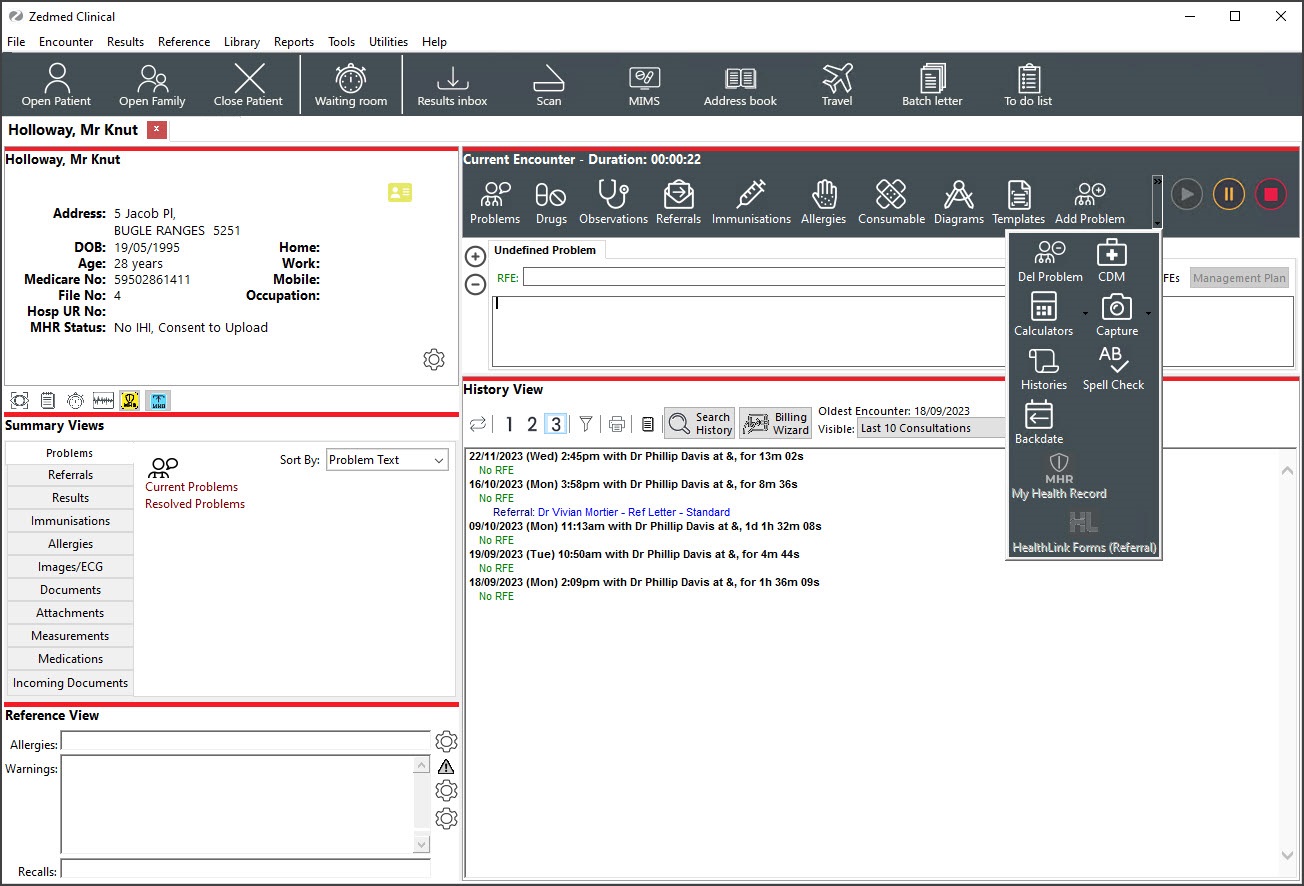1304x886 pixels.
Task: Open the Allergies encounter tool
Action: point(823,200)
